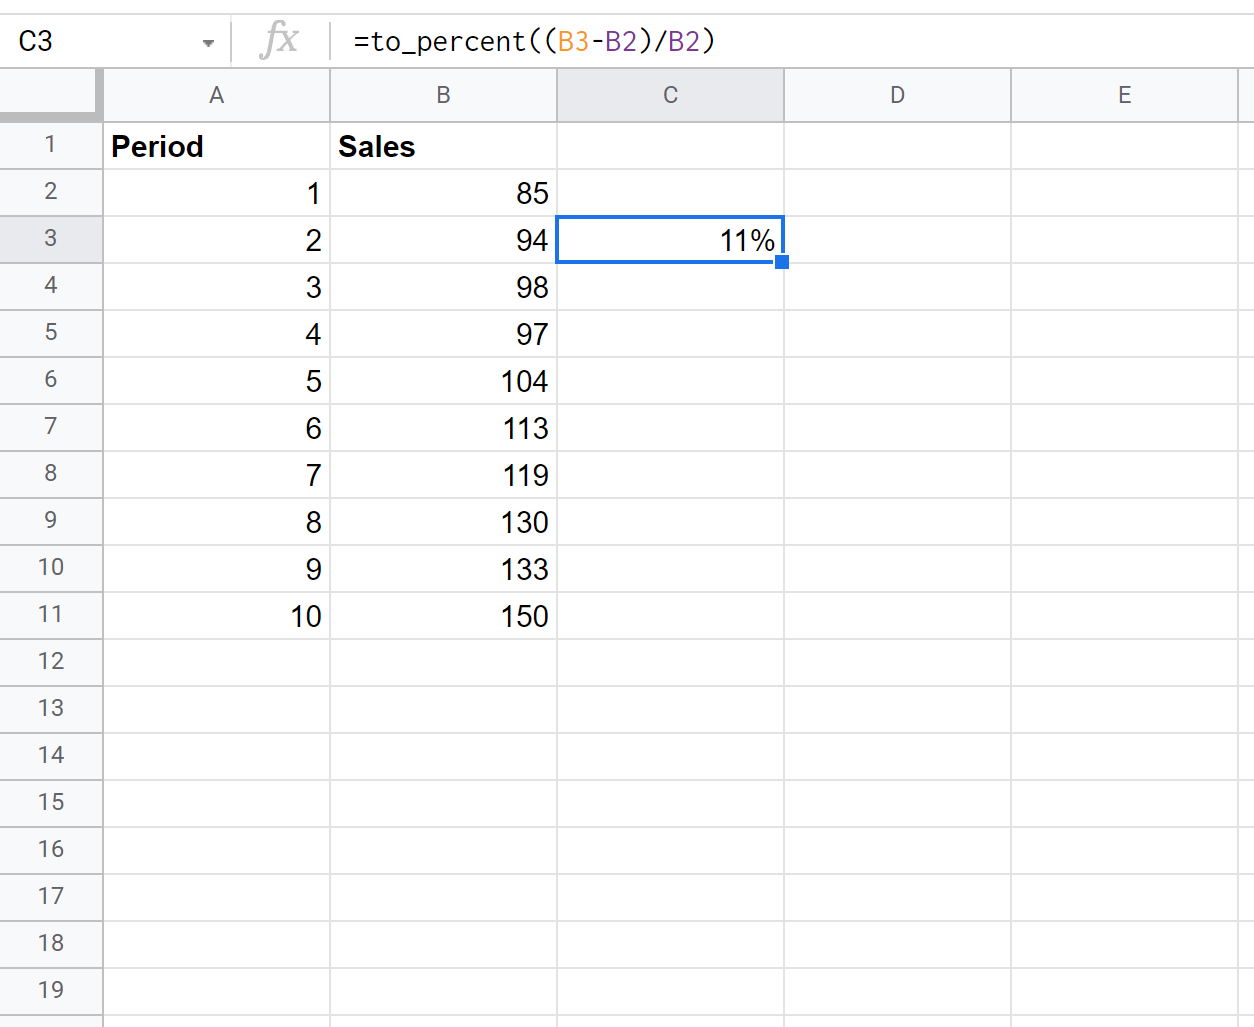Open the Name Box dropdown arrow
Viewport: 1254px width, 1027px height.
pyautogui.click(x=208, y=43)
